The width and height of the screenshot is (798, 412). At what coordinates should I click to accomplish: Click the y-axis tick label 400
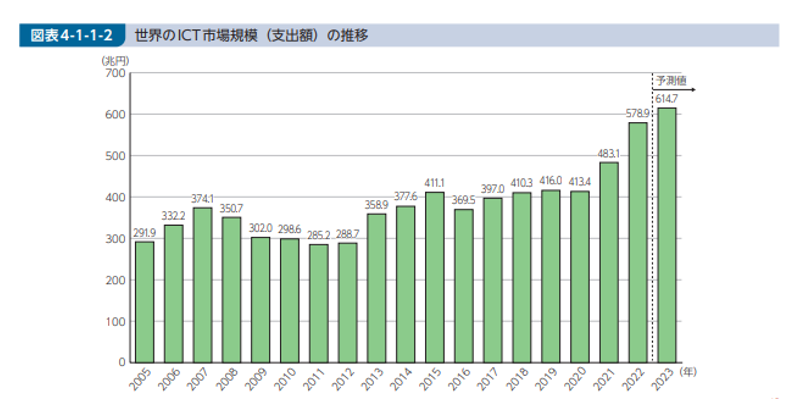[x=116, y=197]
